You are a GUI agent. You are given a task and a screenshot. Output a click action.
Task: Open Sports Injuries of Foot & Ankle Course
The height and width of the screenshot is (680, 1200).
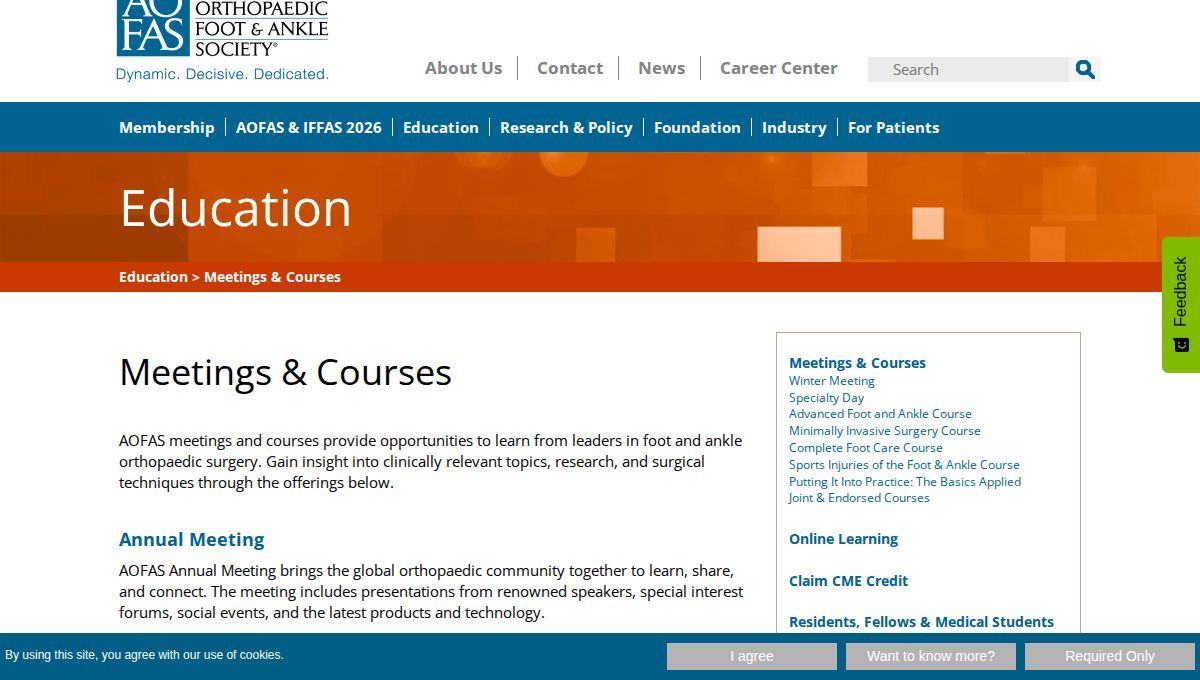904,465
